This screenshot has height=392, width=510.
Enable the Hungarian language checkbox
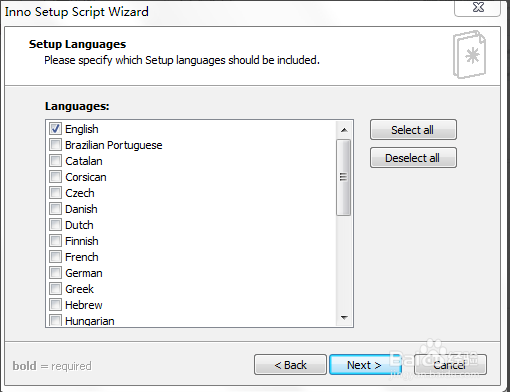(55, 320)
